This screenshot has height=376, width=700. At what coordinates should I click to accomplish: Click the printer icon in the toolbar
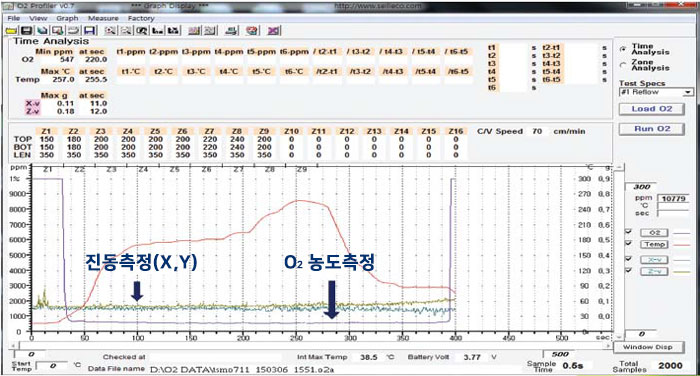(x=232, y=30)
